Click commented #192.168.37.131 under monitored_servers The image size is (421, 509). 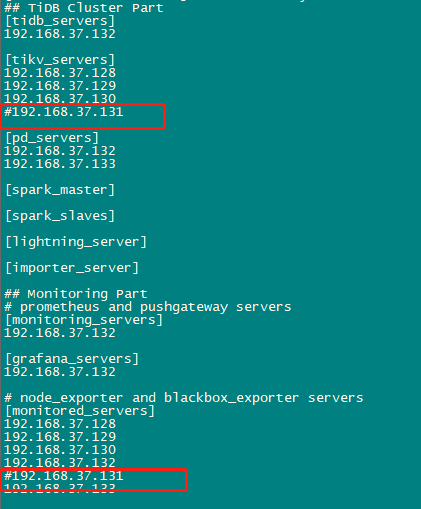pyautogui.click(x=64, y=476)
